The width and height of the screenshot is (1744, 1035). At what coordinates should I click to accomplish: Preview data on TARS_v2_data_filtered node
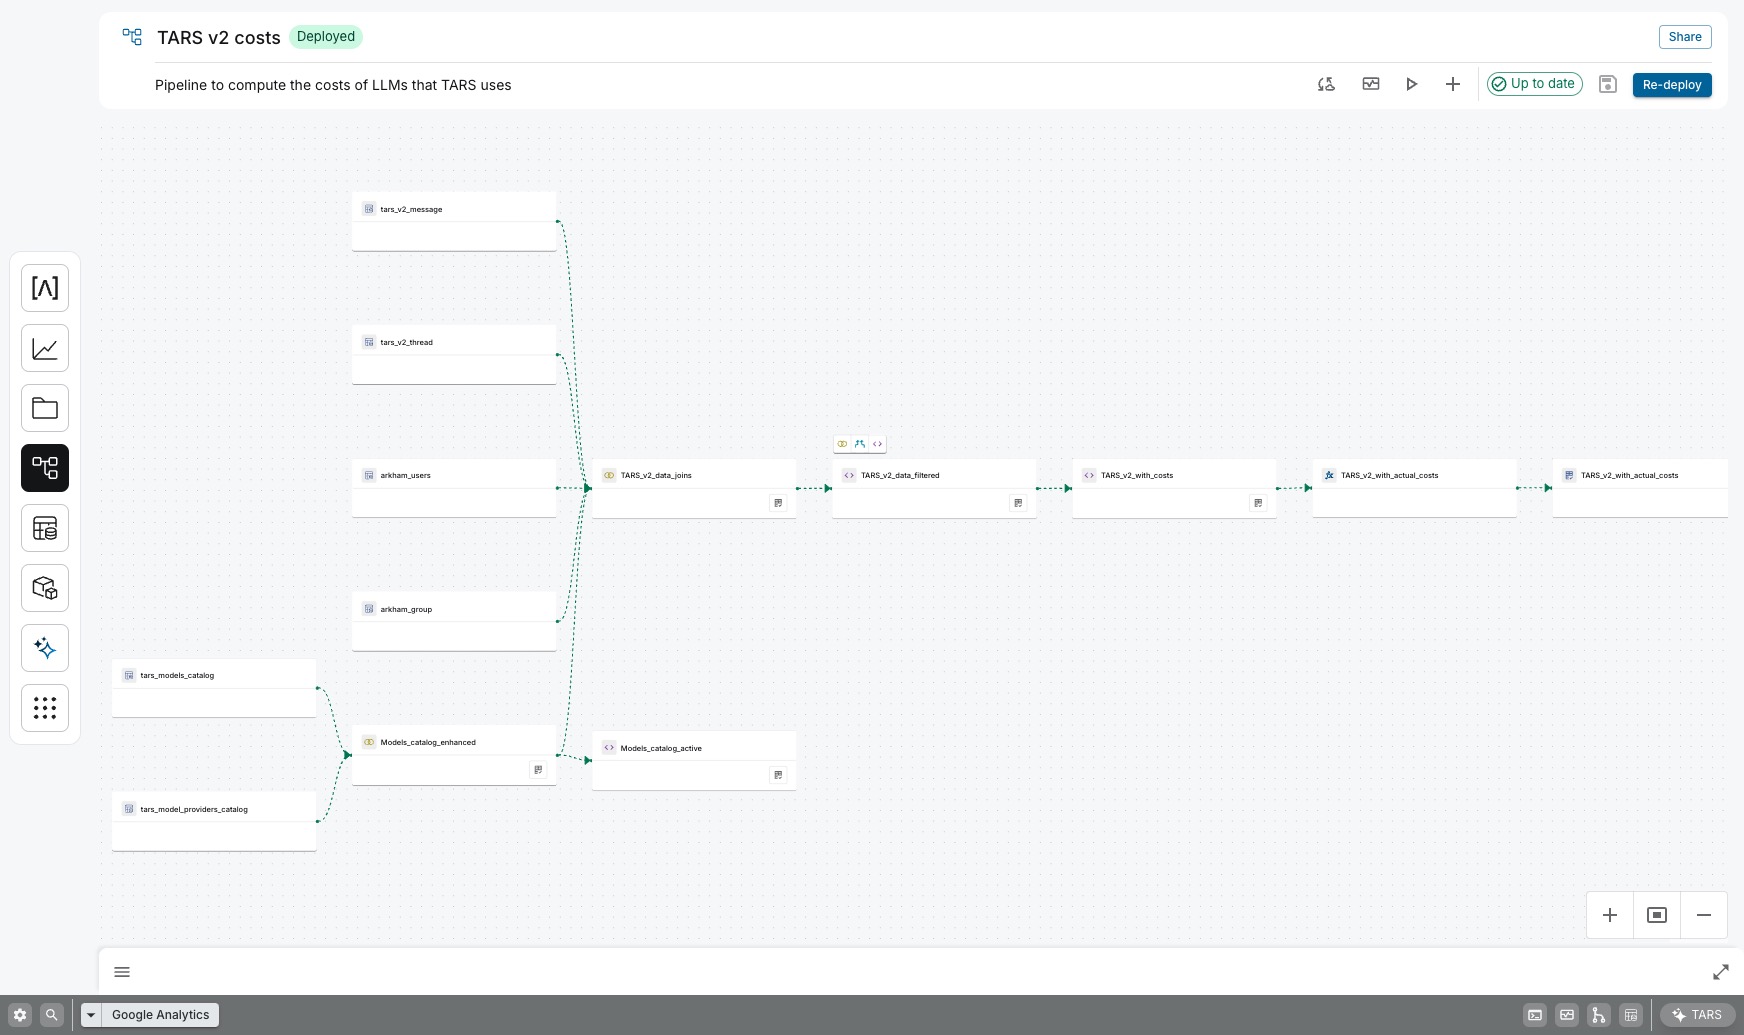point(1018,503)
